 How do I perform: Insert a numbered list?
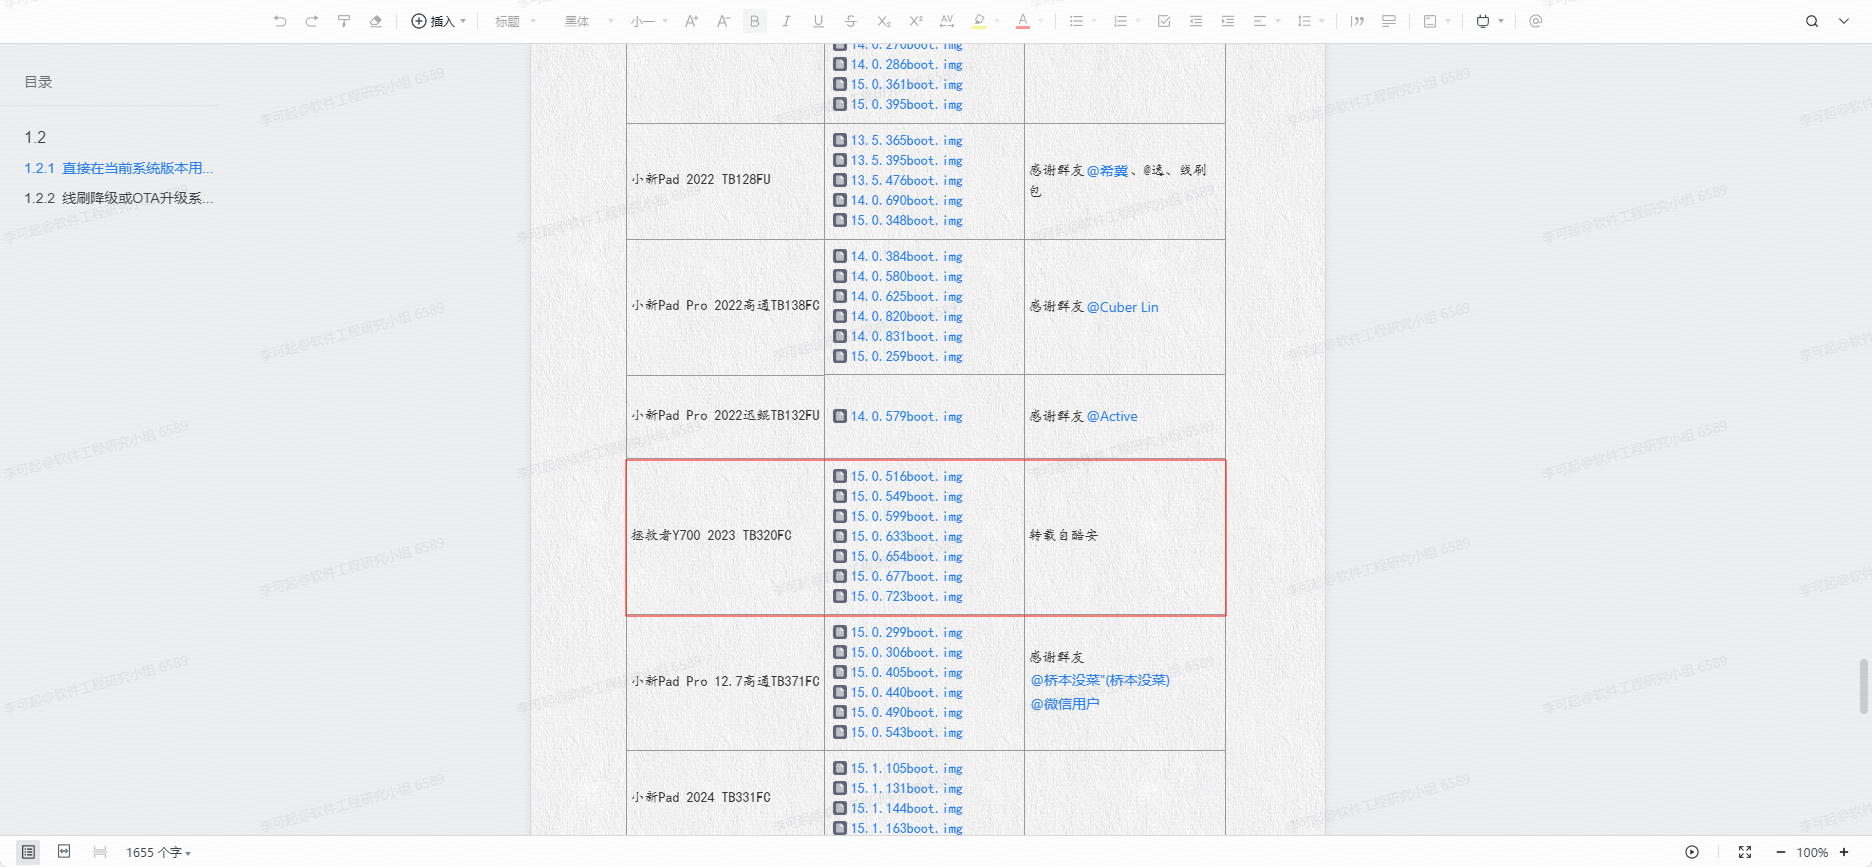click(1121, 21)
